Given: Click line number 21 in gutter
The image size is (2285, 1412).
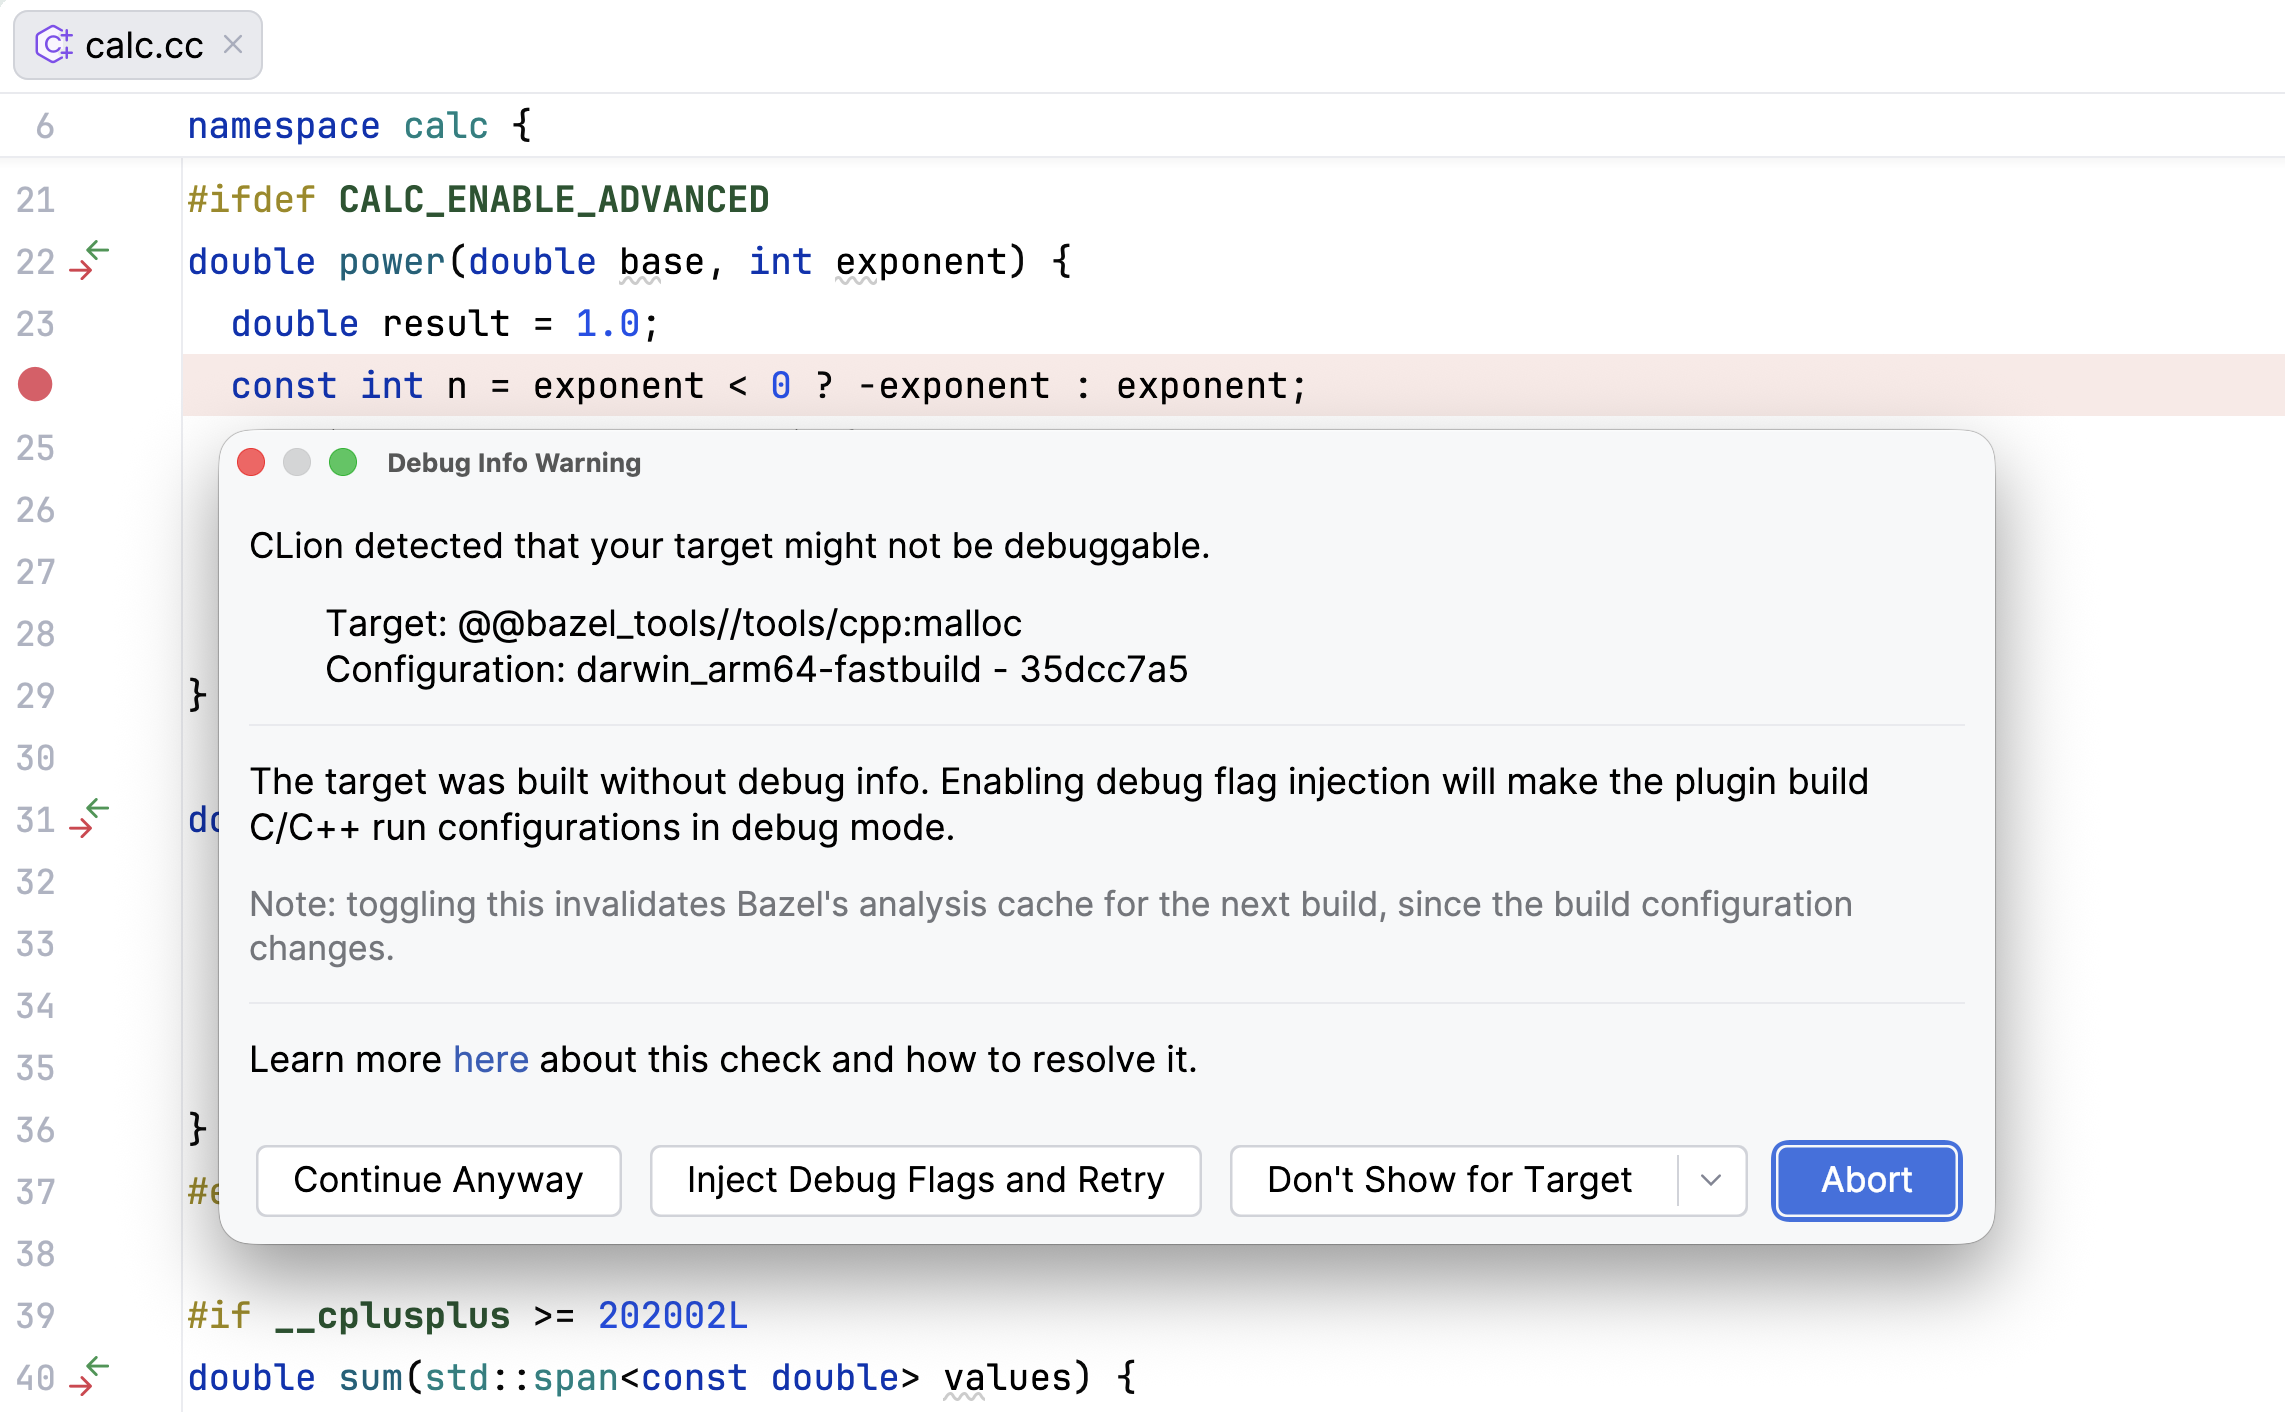Looking at the screenshot, I should click(35, 200).
